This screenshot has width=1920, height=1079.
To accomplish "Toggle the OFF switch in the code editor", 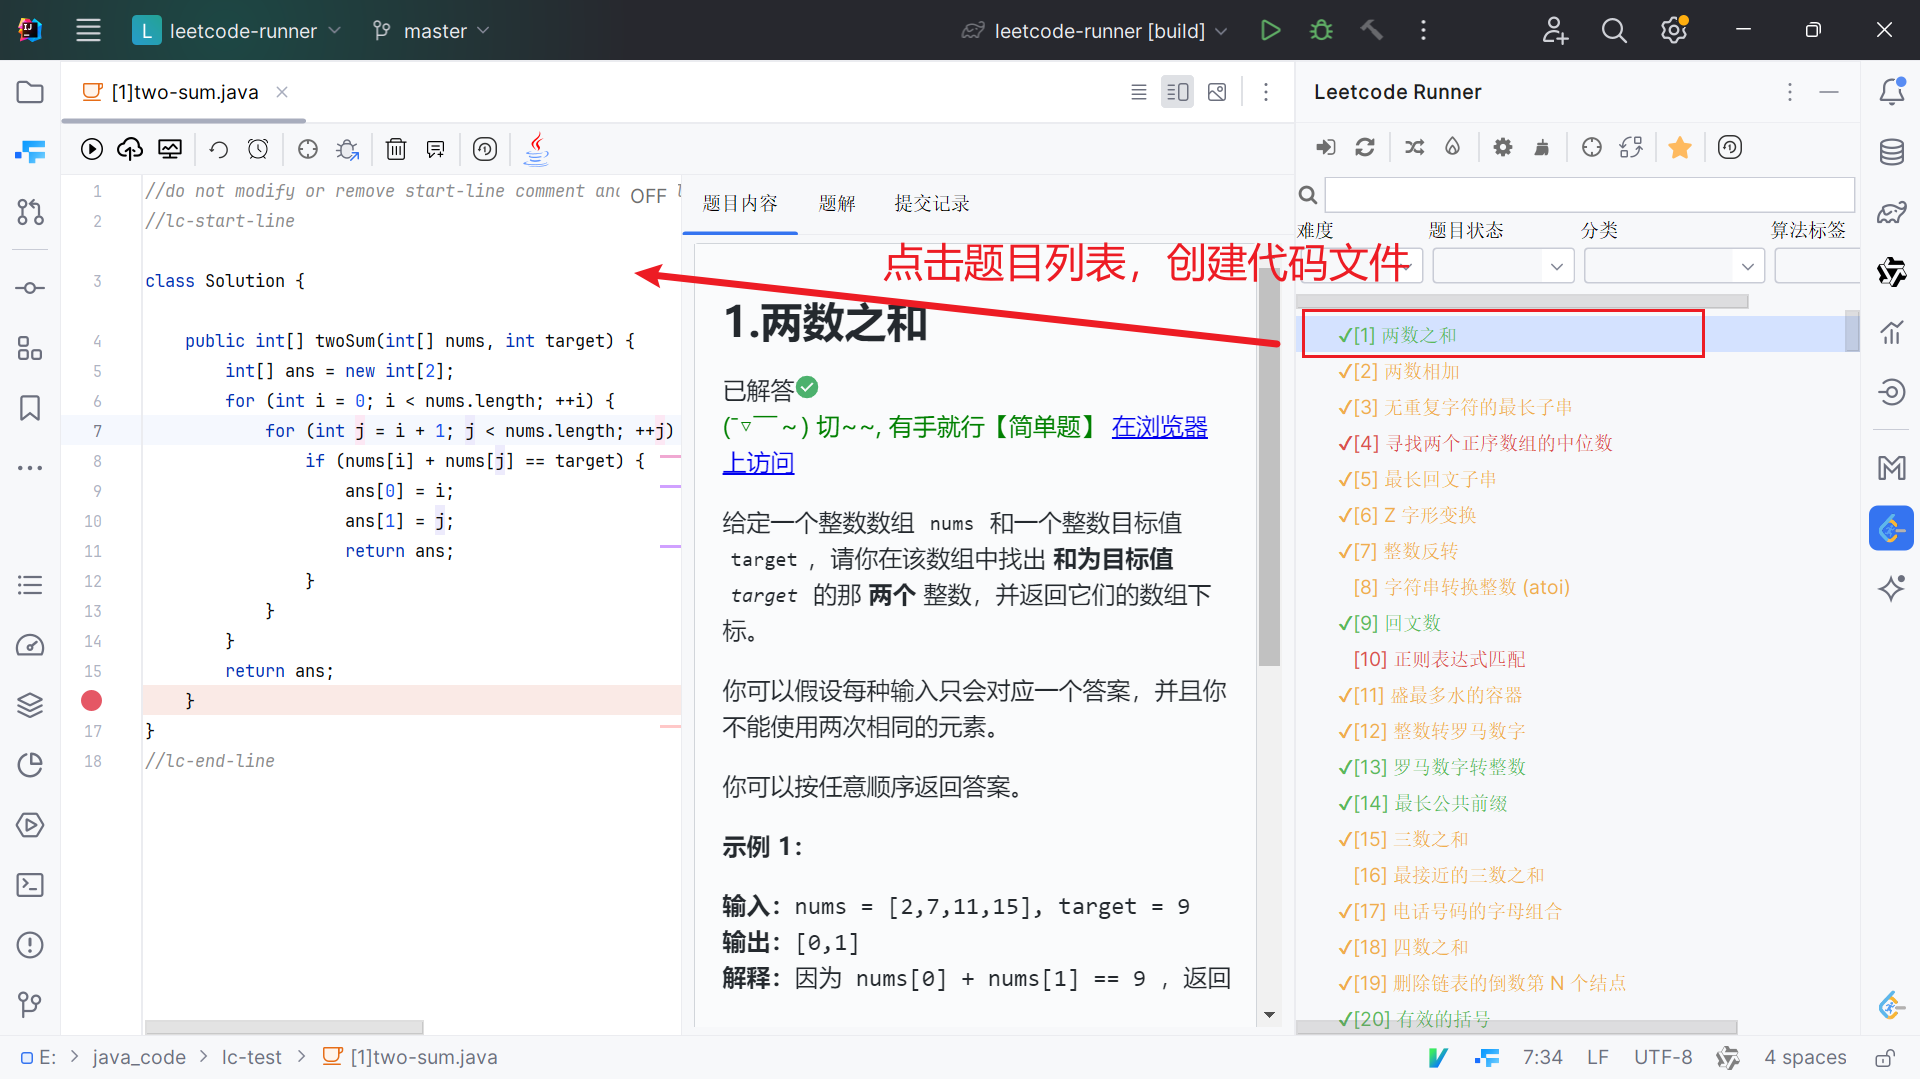I will [x=648, y=196].
